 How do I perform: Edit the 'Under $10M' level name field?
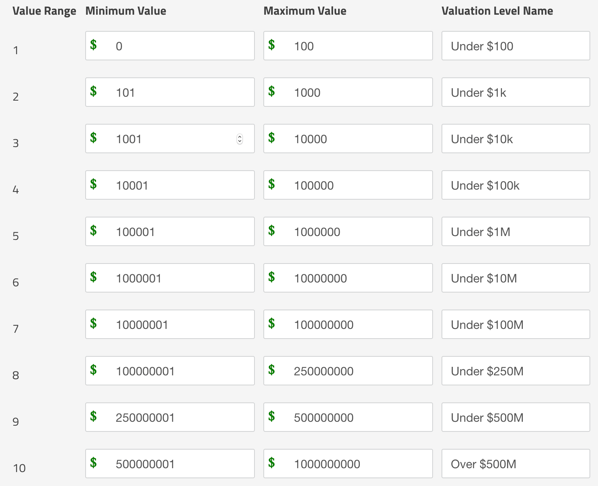[516, 278]
